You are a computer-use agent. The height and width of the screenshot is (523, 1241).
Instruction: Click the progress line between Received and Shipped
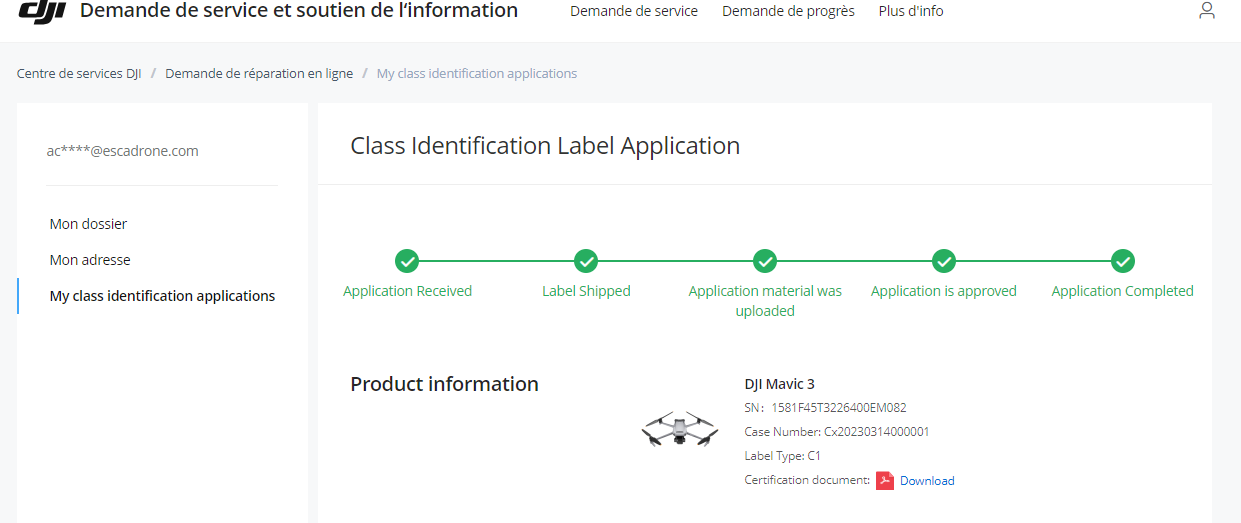click(x=496, y=261)
